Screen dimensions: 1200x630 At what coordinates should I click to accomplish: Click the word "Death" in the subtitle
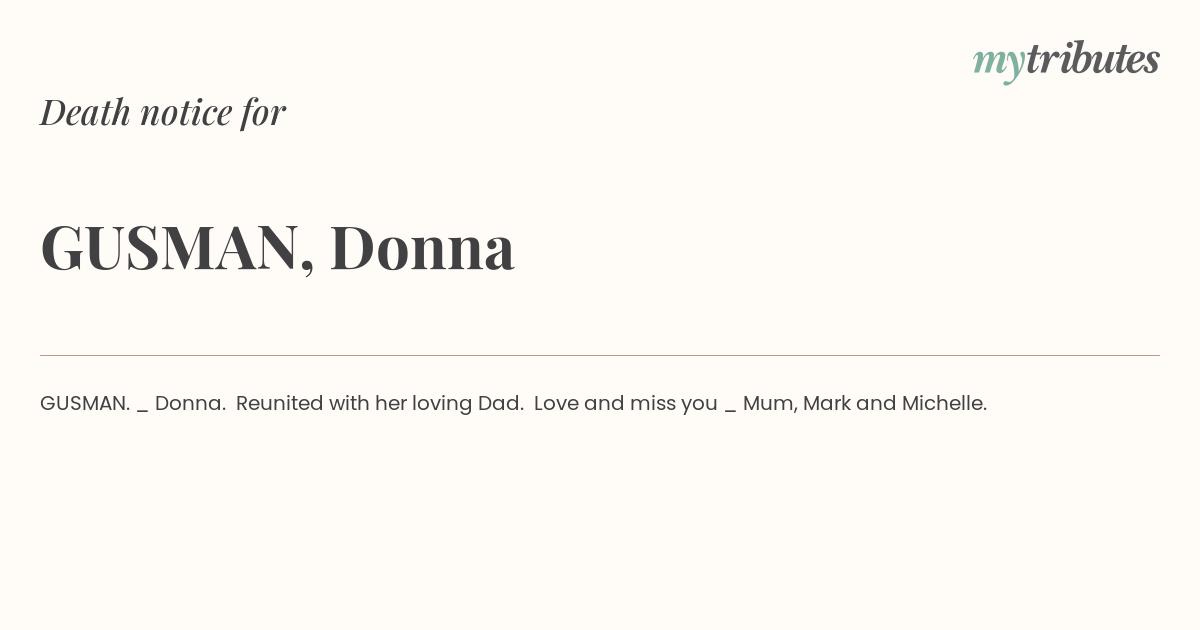[x=85, y=112]
